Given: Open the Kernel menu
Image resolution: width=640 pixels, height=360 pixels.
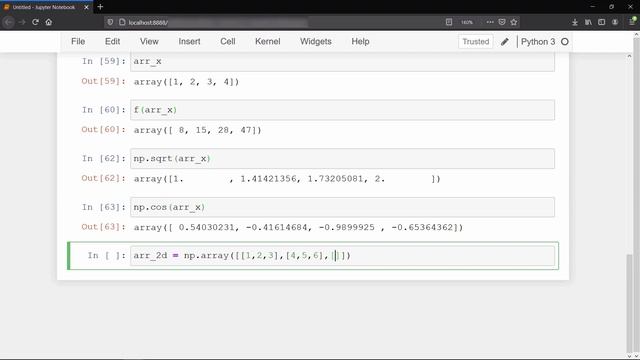Looking at the screenshot, I should [268, 42].
